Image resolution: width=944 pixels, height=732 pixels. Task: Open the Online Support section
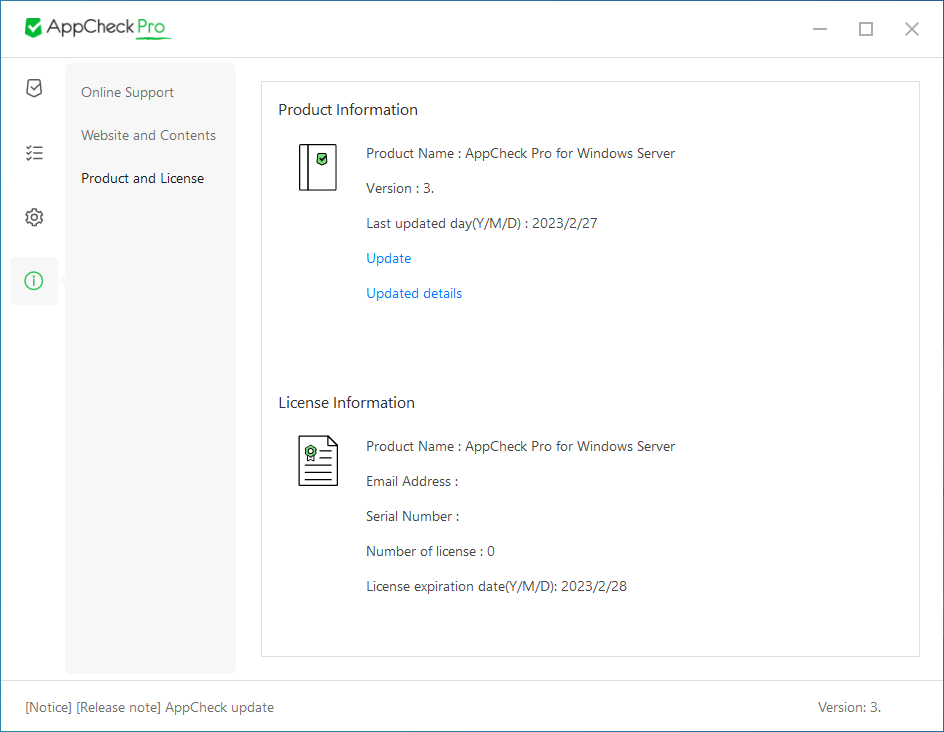point(128,92)
